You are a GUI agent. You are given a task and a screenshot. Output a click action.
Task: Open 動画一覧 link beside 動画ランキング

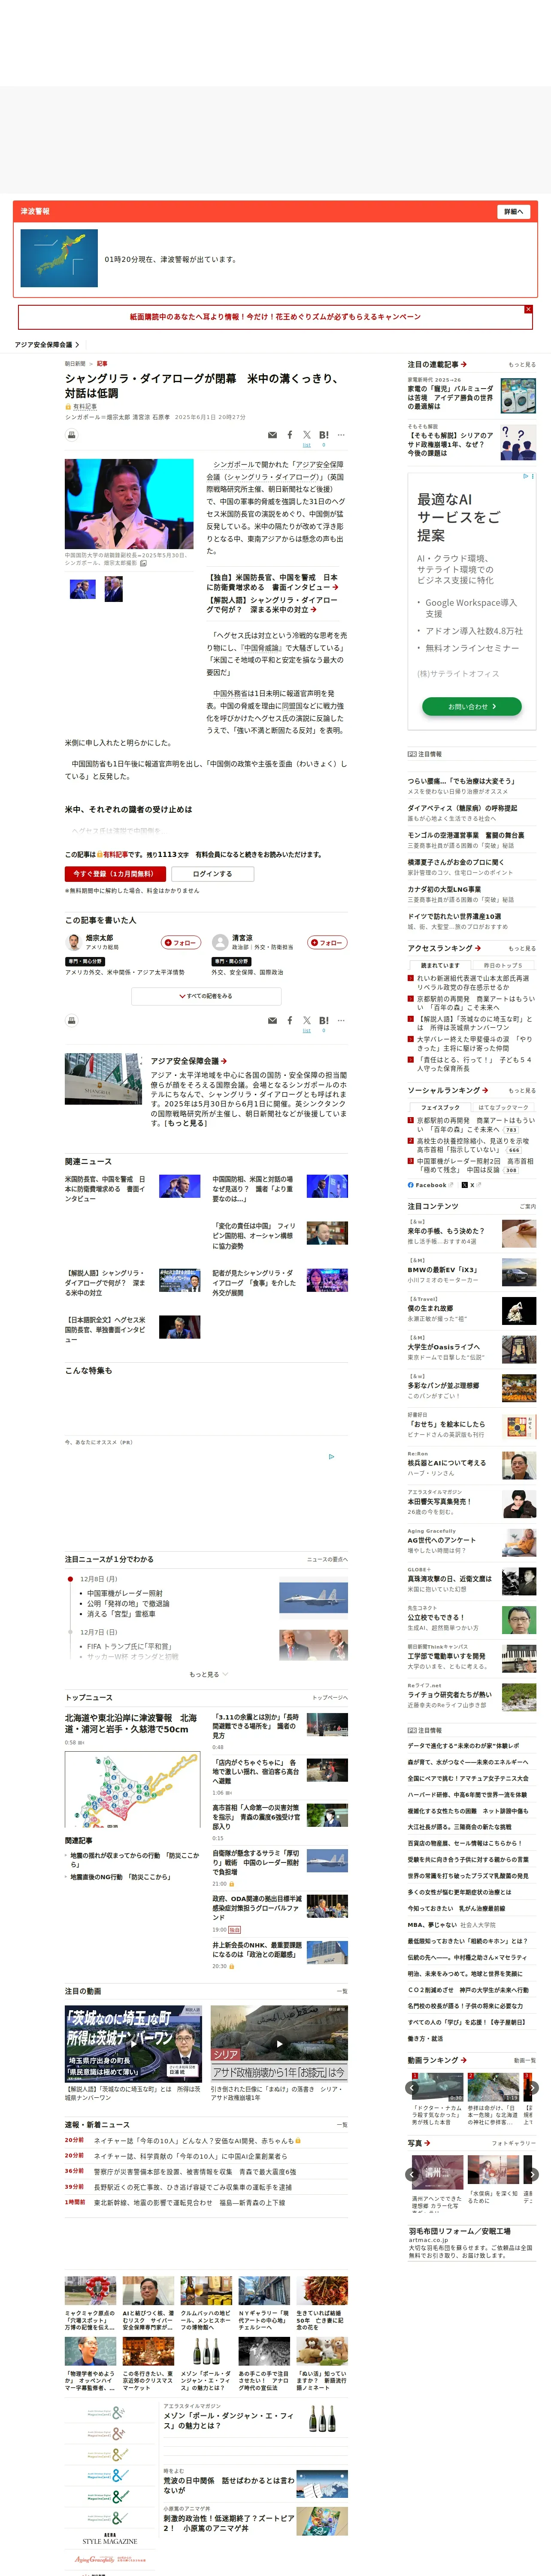click(524, 2060)
